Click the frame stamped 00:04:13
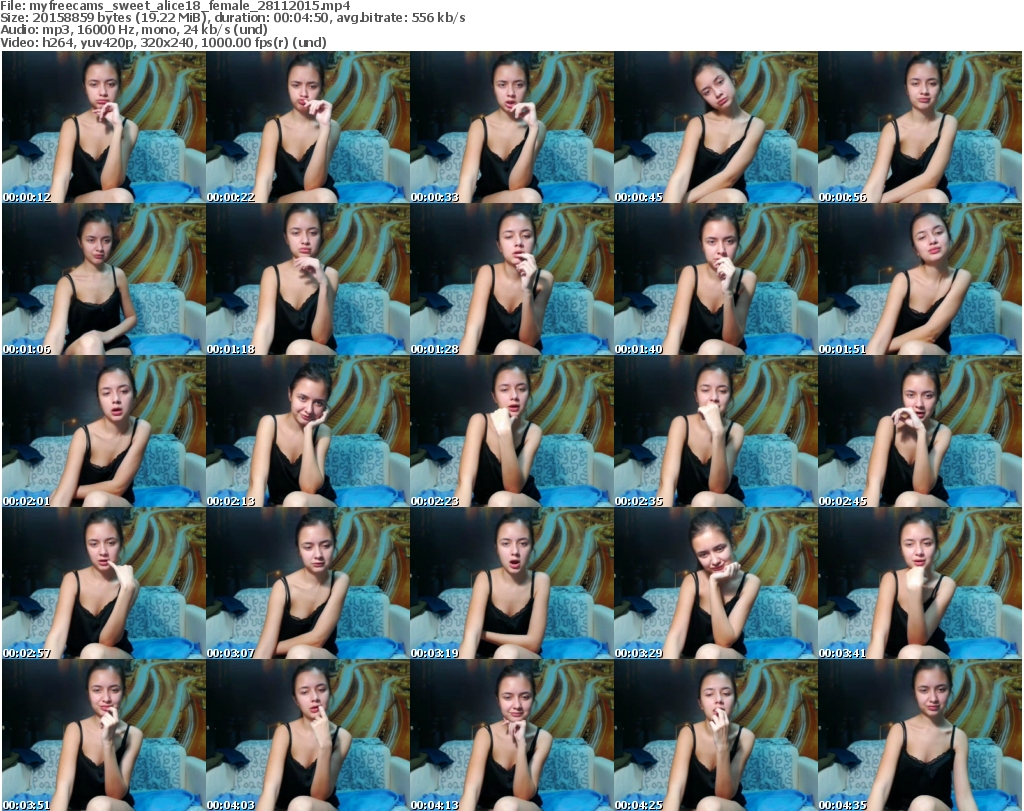The height and width of the screenshot is (811, 1024). [512, 735]
